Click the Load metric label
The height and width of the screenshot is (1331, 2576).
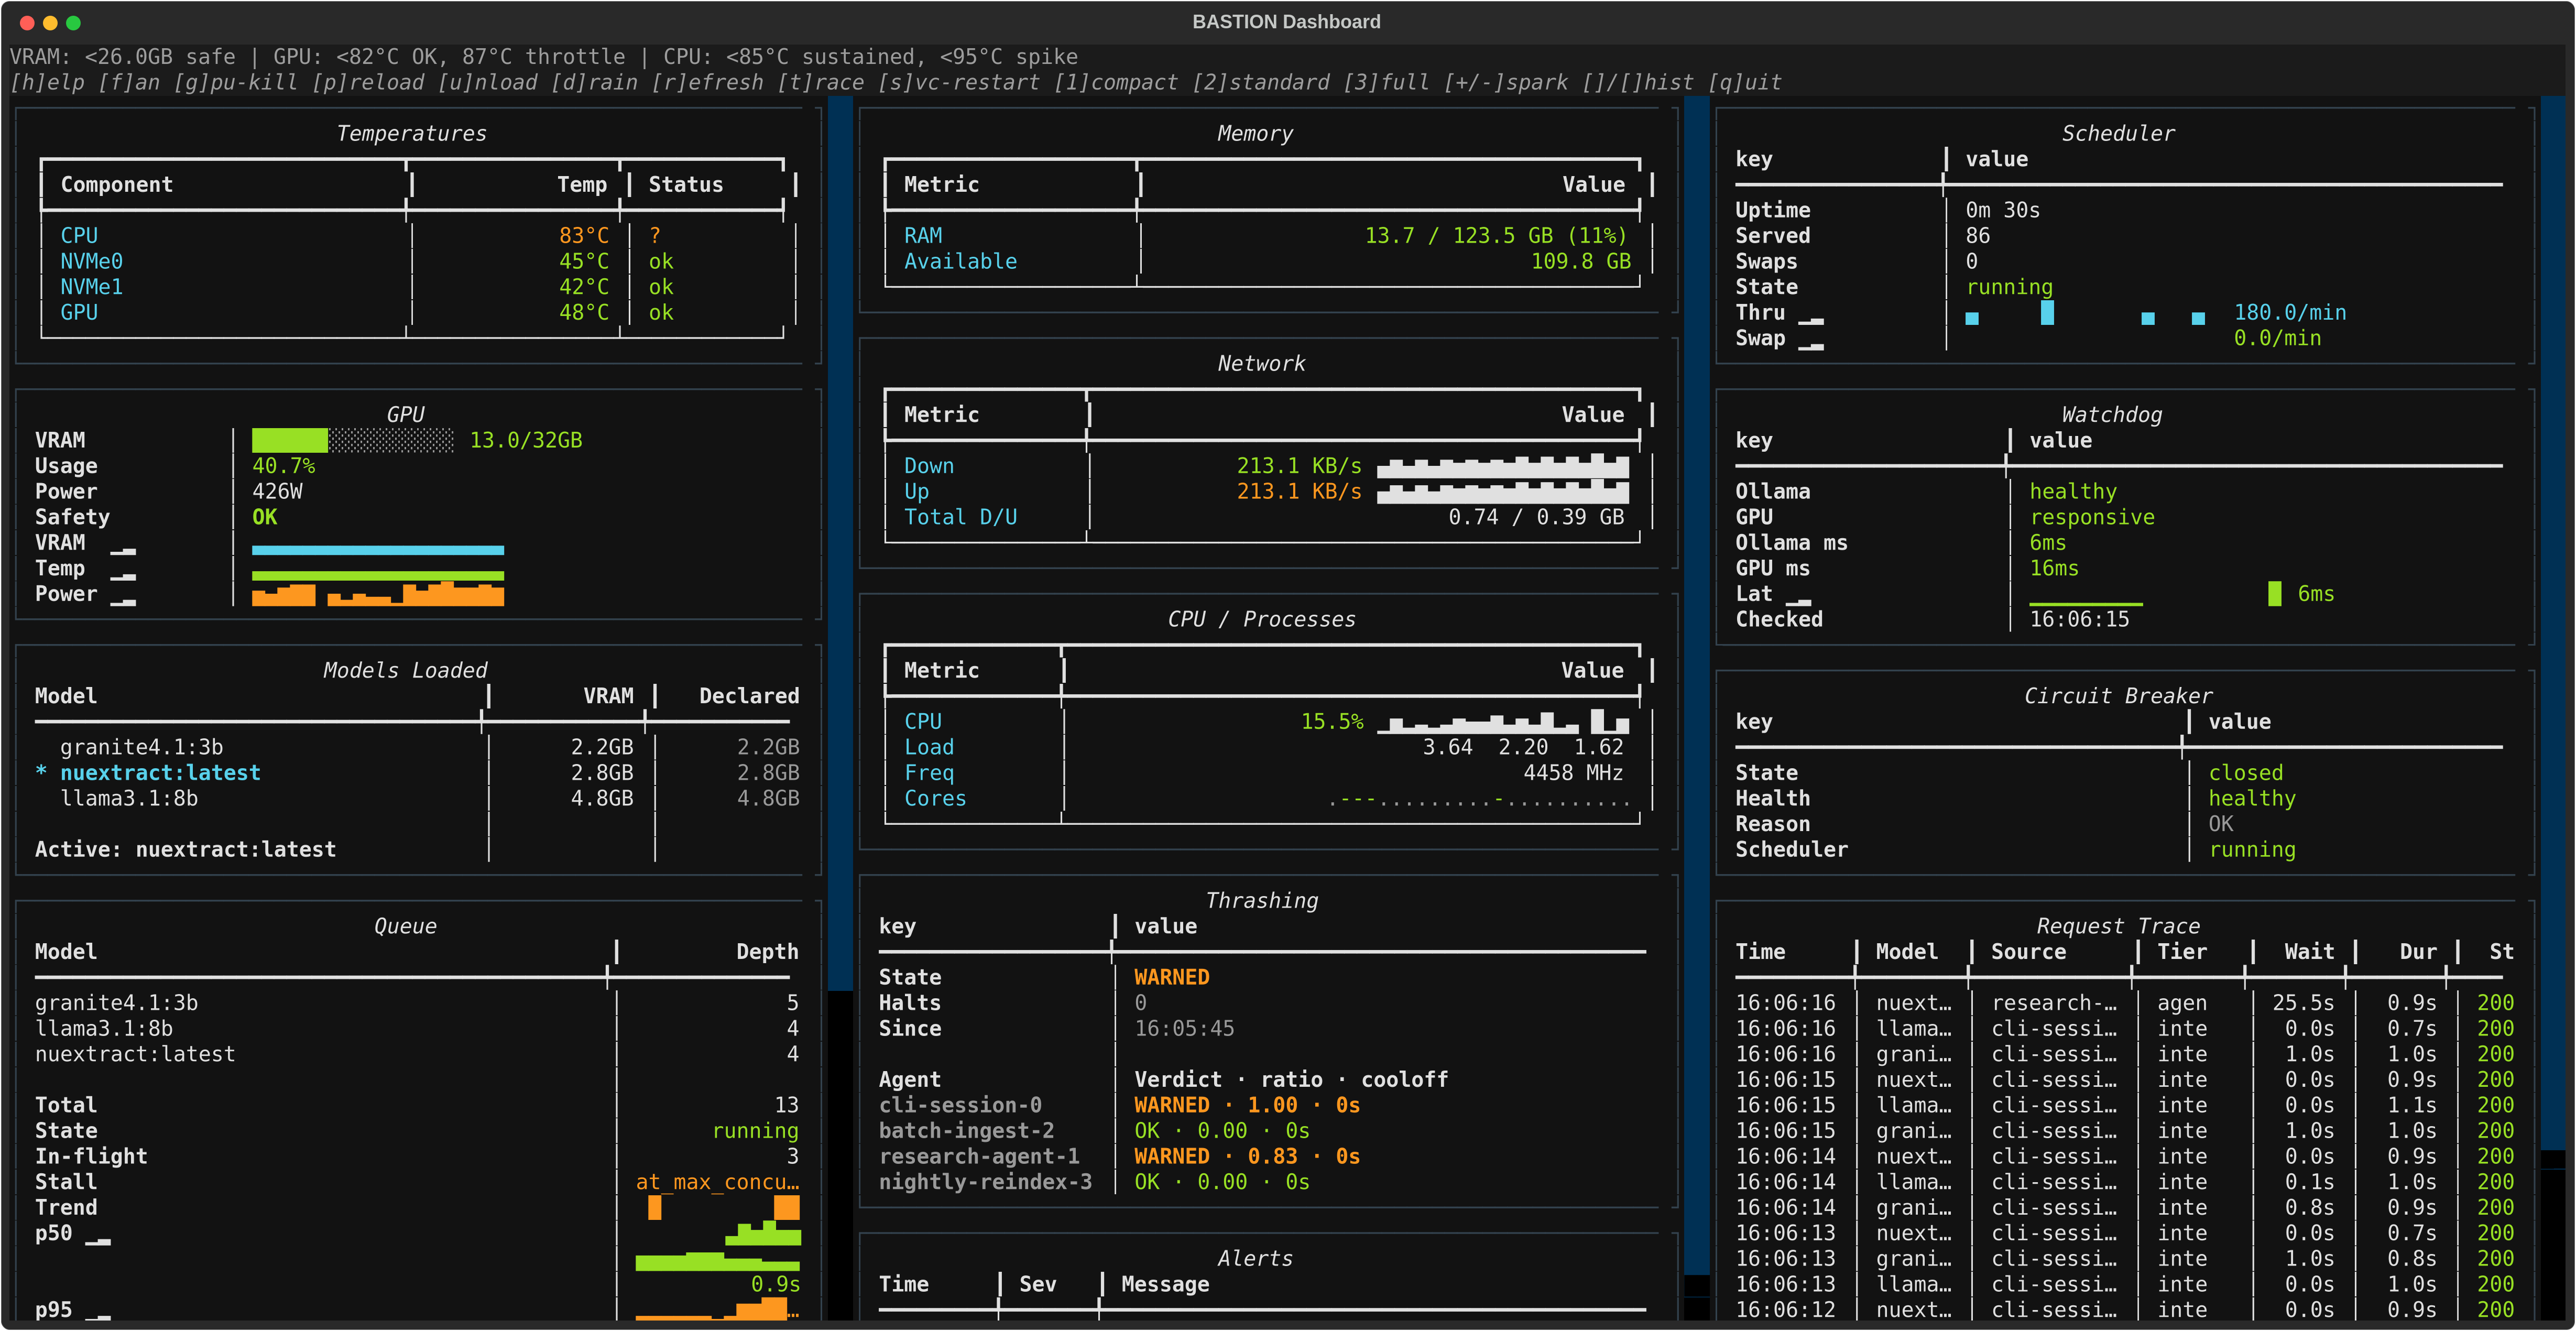click(929, 747)
